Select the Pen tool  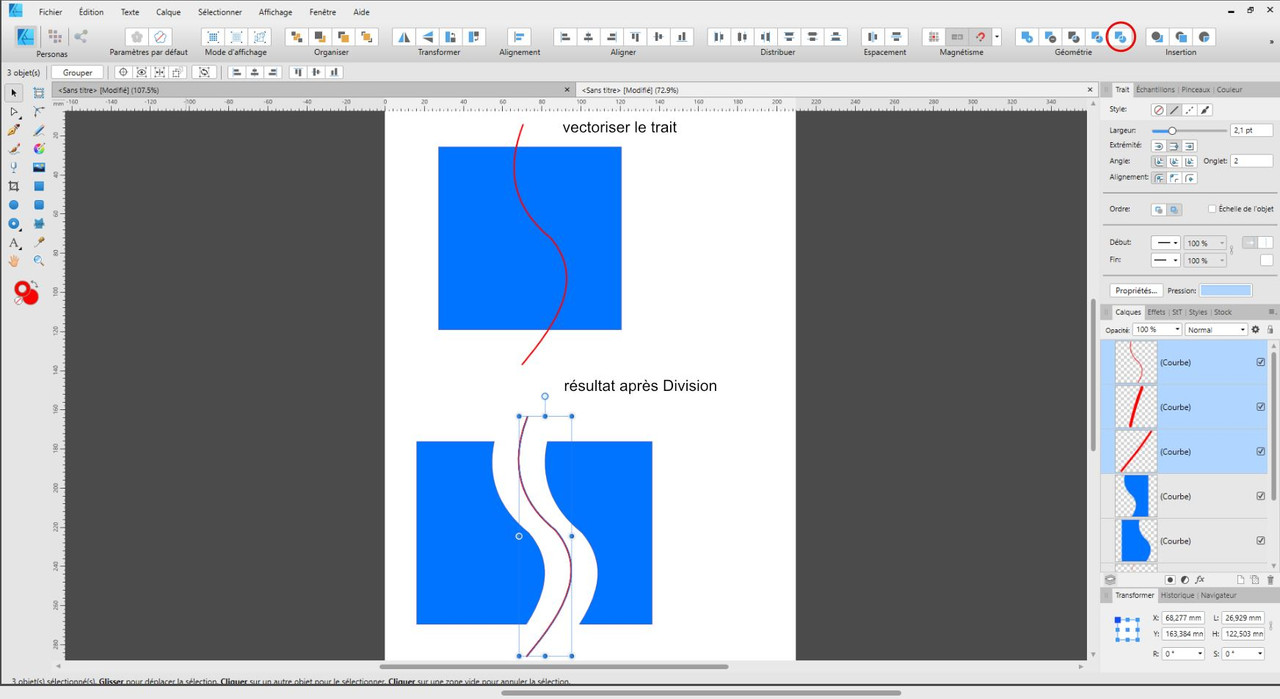[14, 130]
